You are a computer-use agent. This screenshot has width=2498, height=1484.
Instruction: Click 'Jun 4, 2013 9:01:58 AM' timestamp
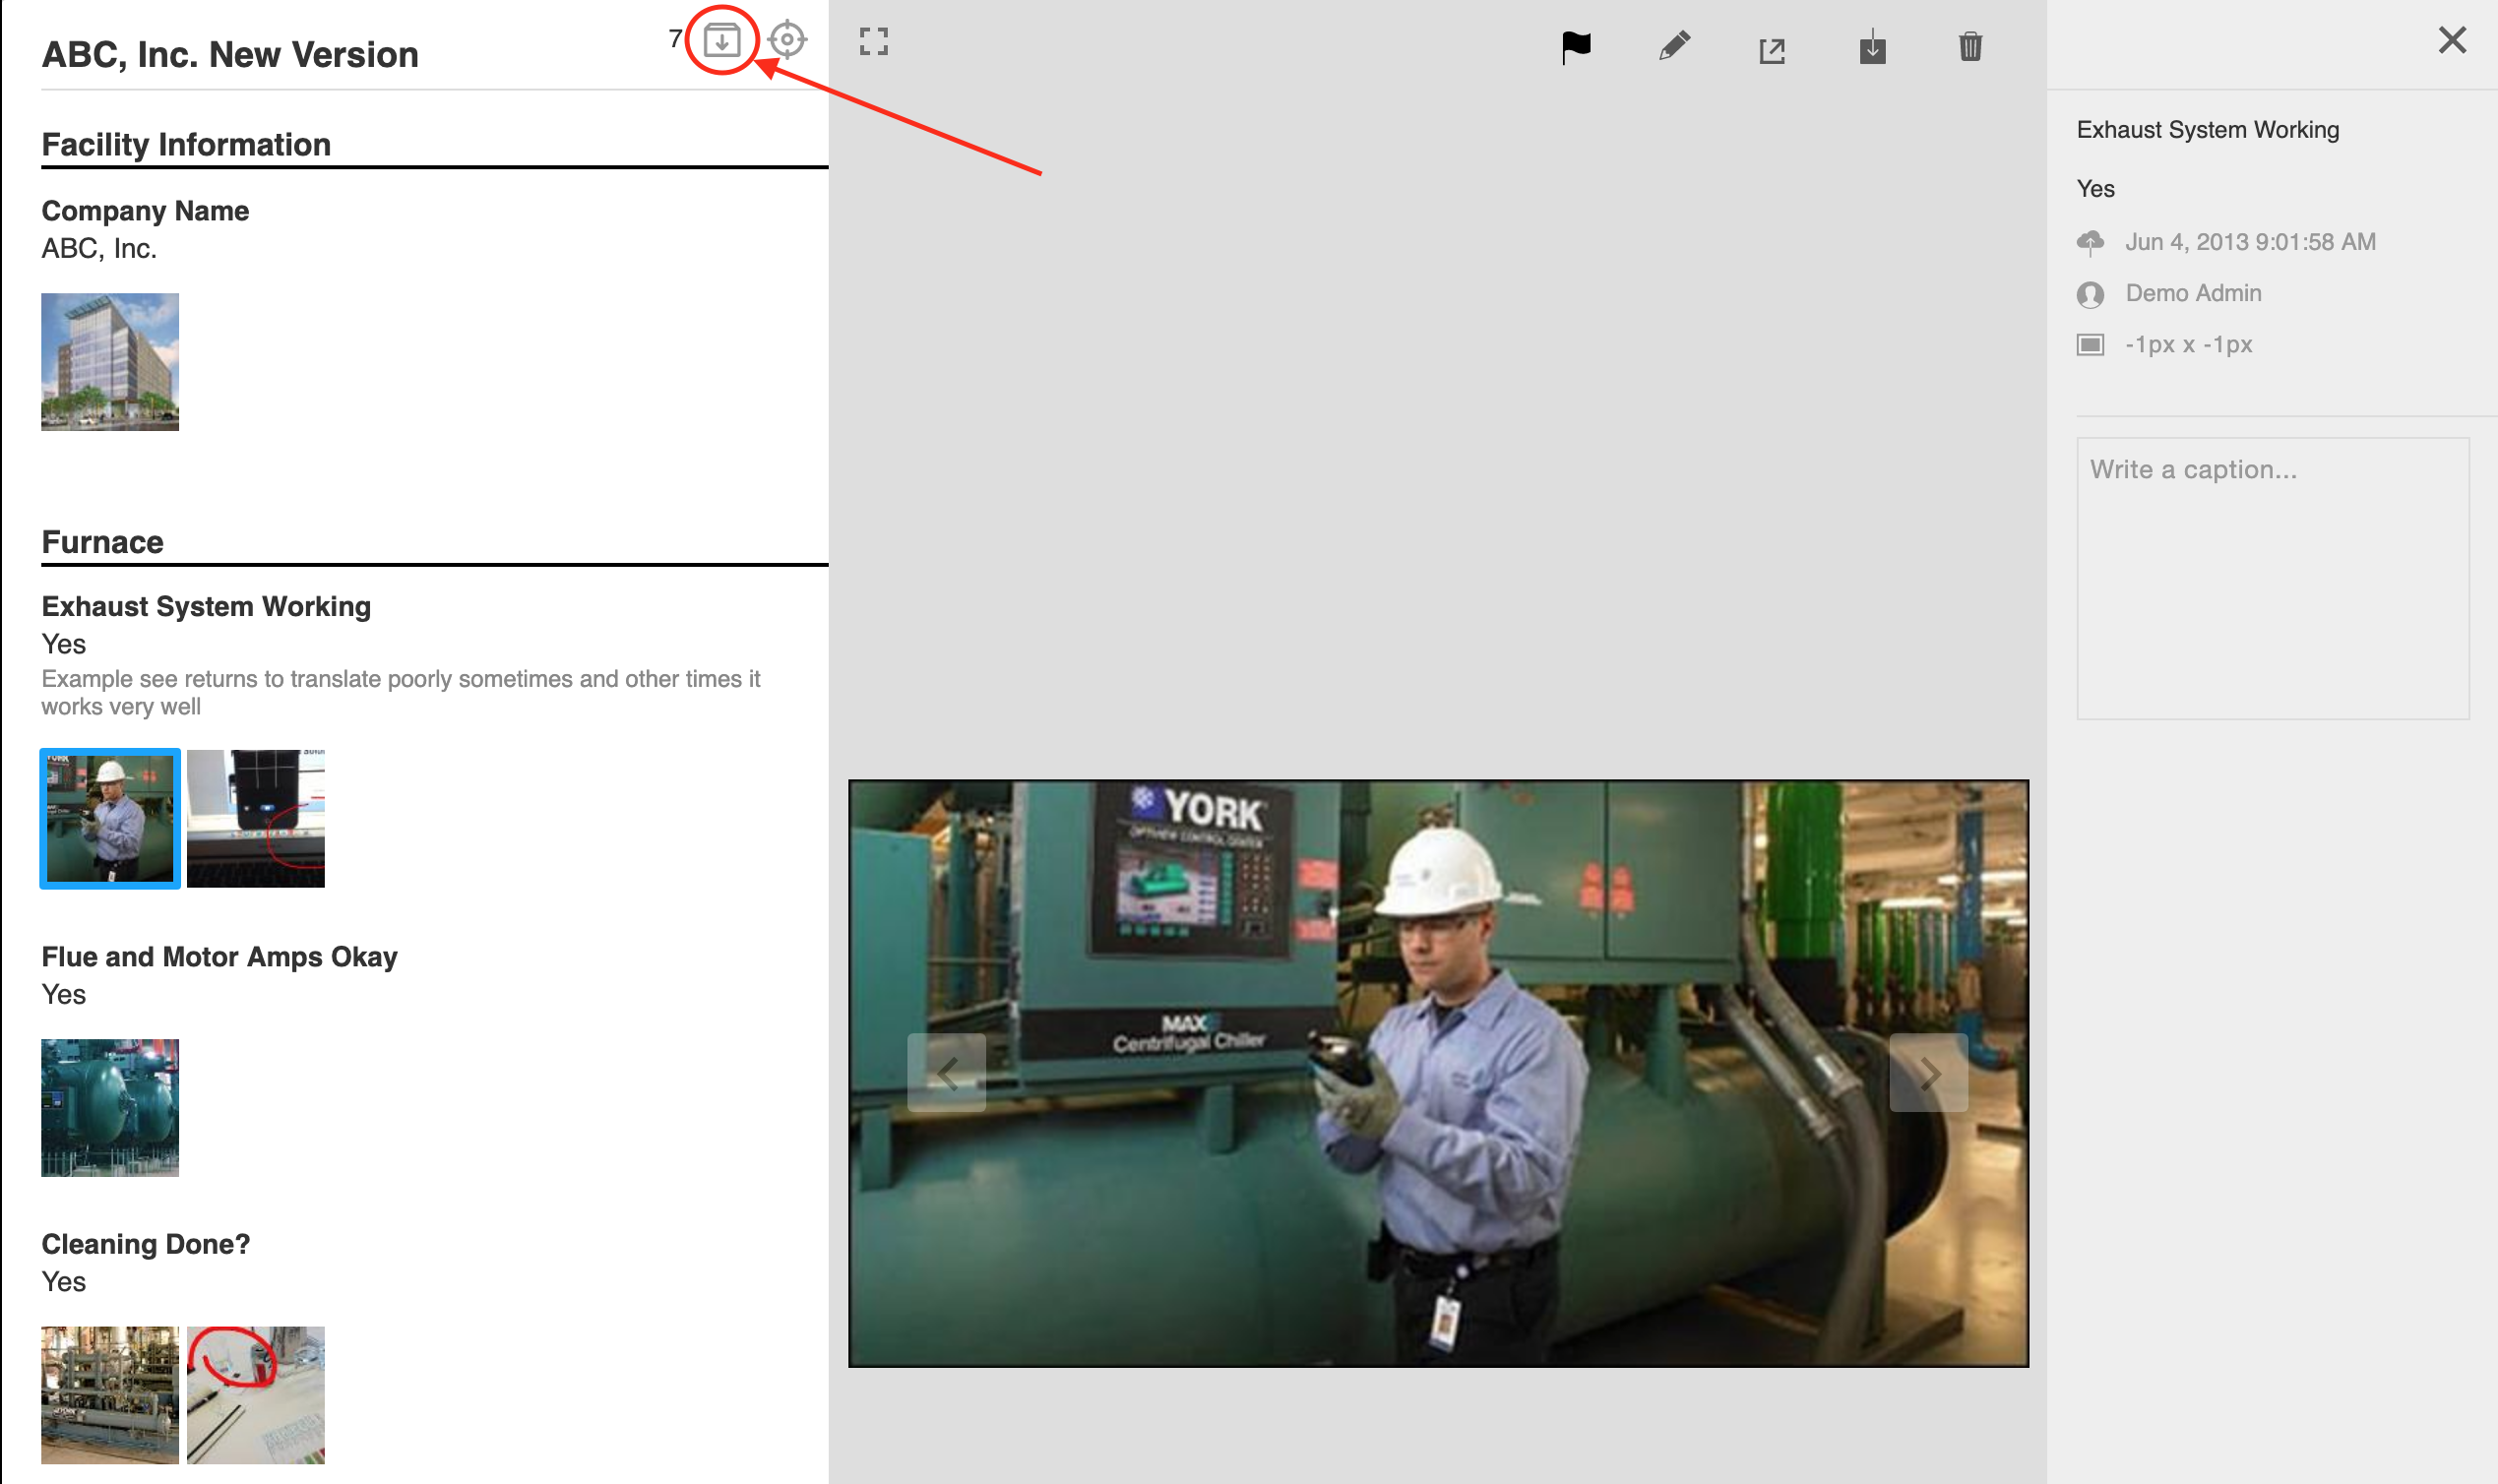coord(2250,242)
